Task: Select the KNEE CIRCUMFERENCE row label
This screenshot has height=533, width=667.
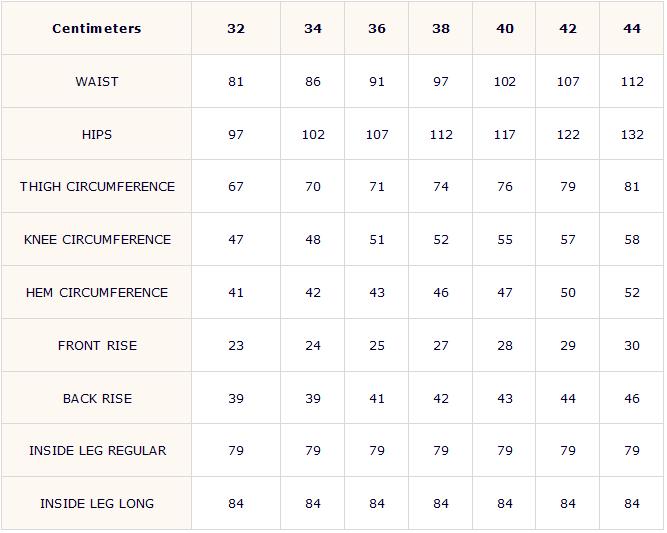Action: click(97, 239)
